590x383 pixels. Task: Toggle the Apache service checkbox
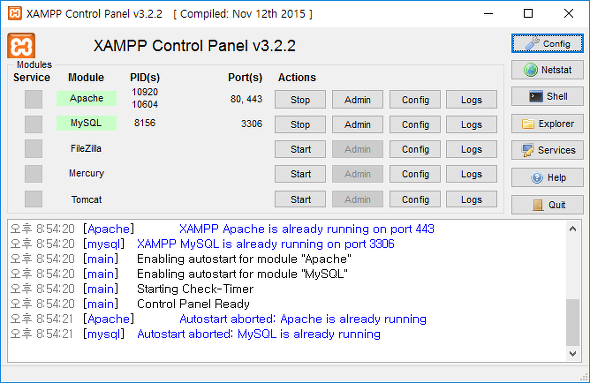(x=33, y=99)
